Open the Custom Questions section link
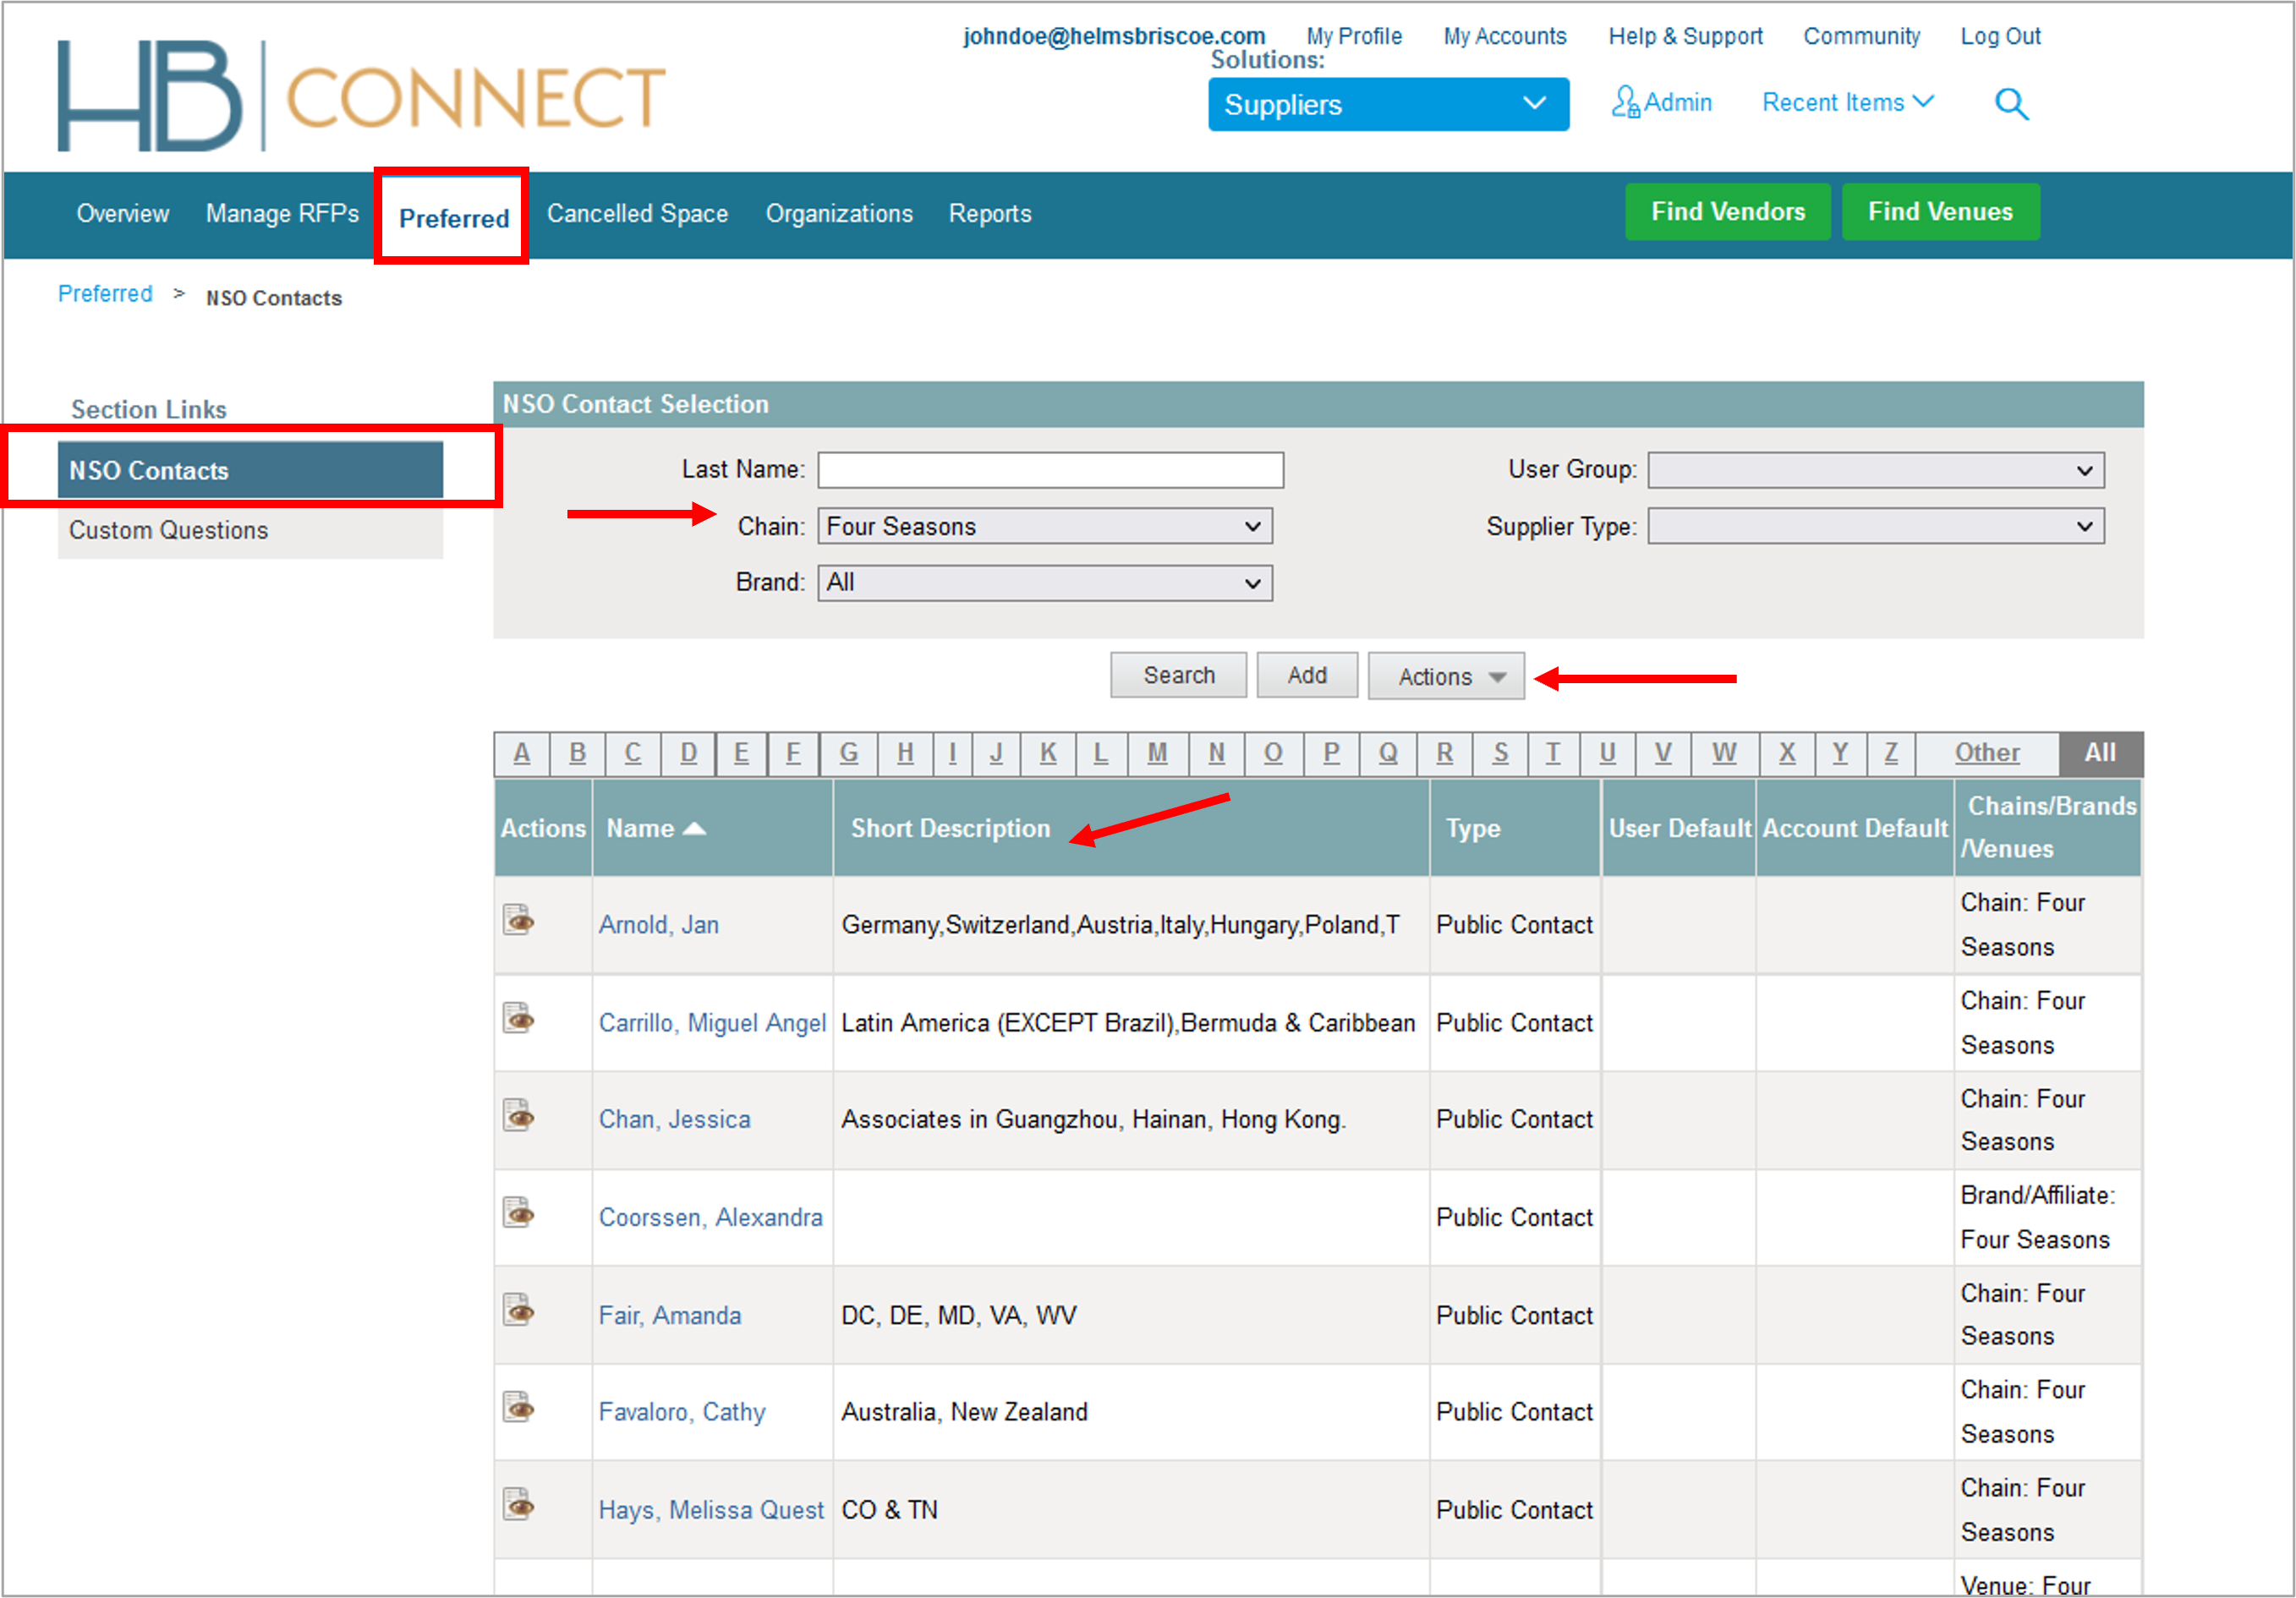Viewport: 2296px width, 1598px height. (x=168, y=530)
